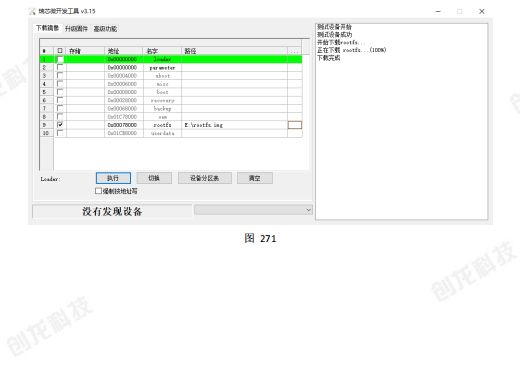Click the 切换 button
Screen dimensions: 520x370
(154, 178)
